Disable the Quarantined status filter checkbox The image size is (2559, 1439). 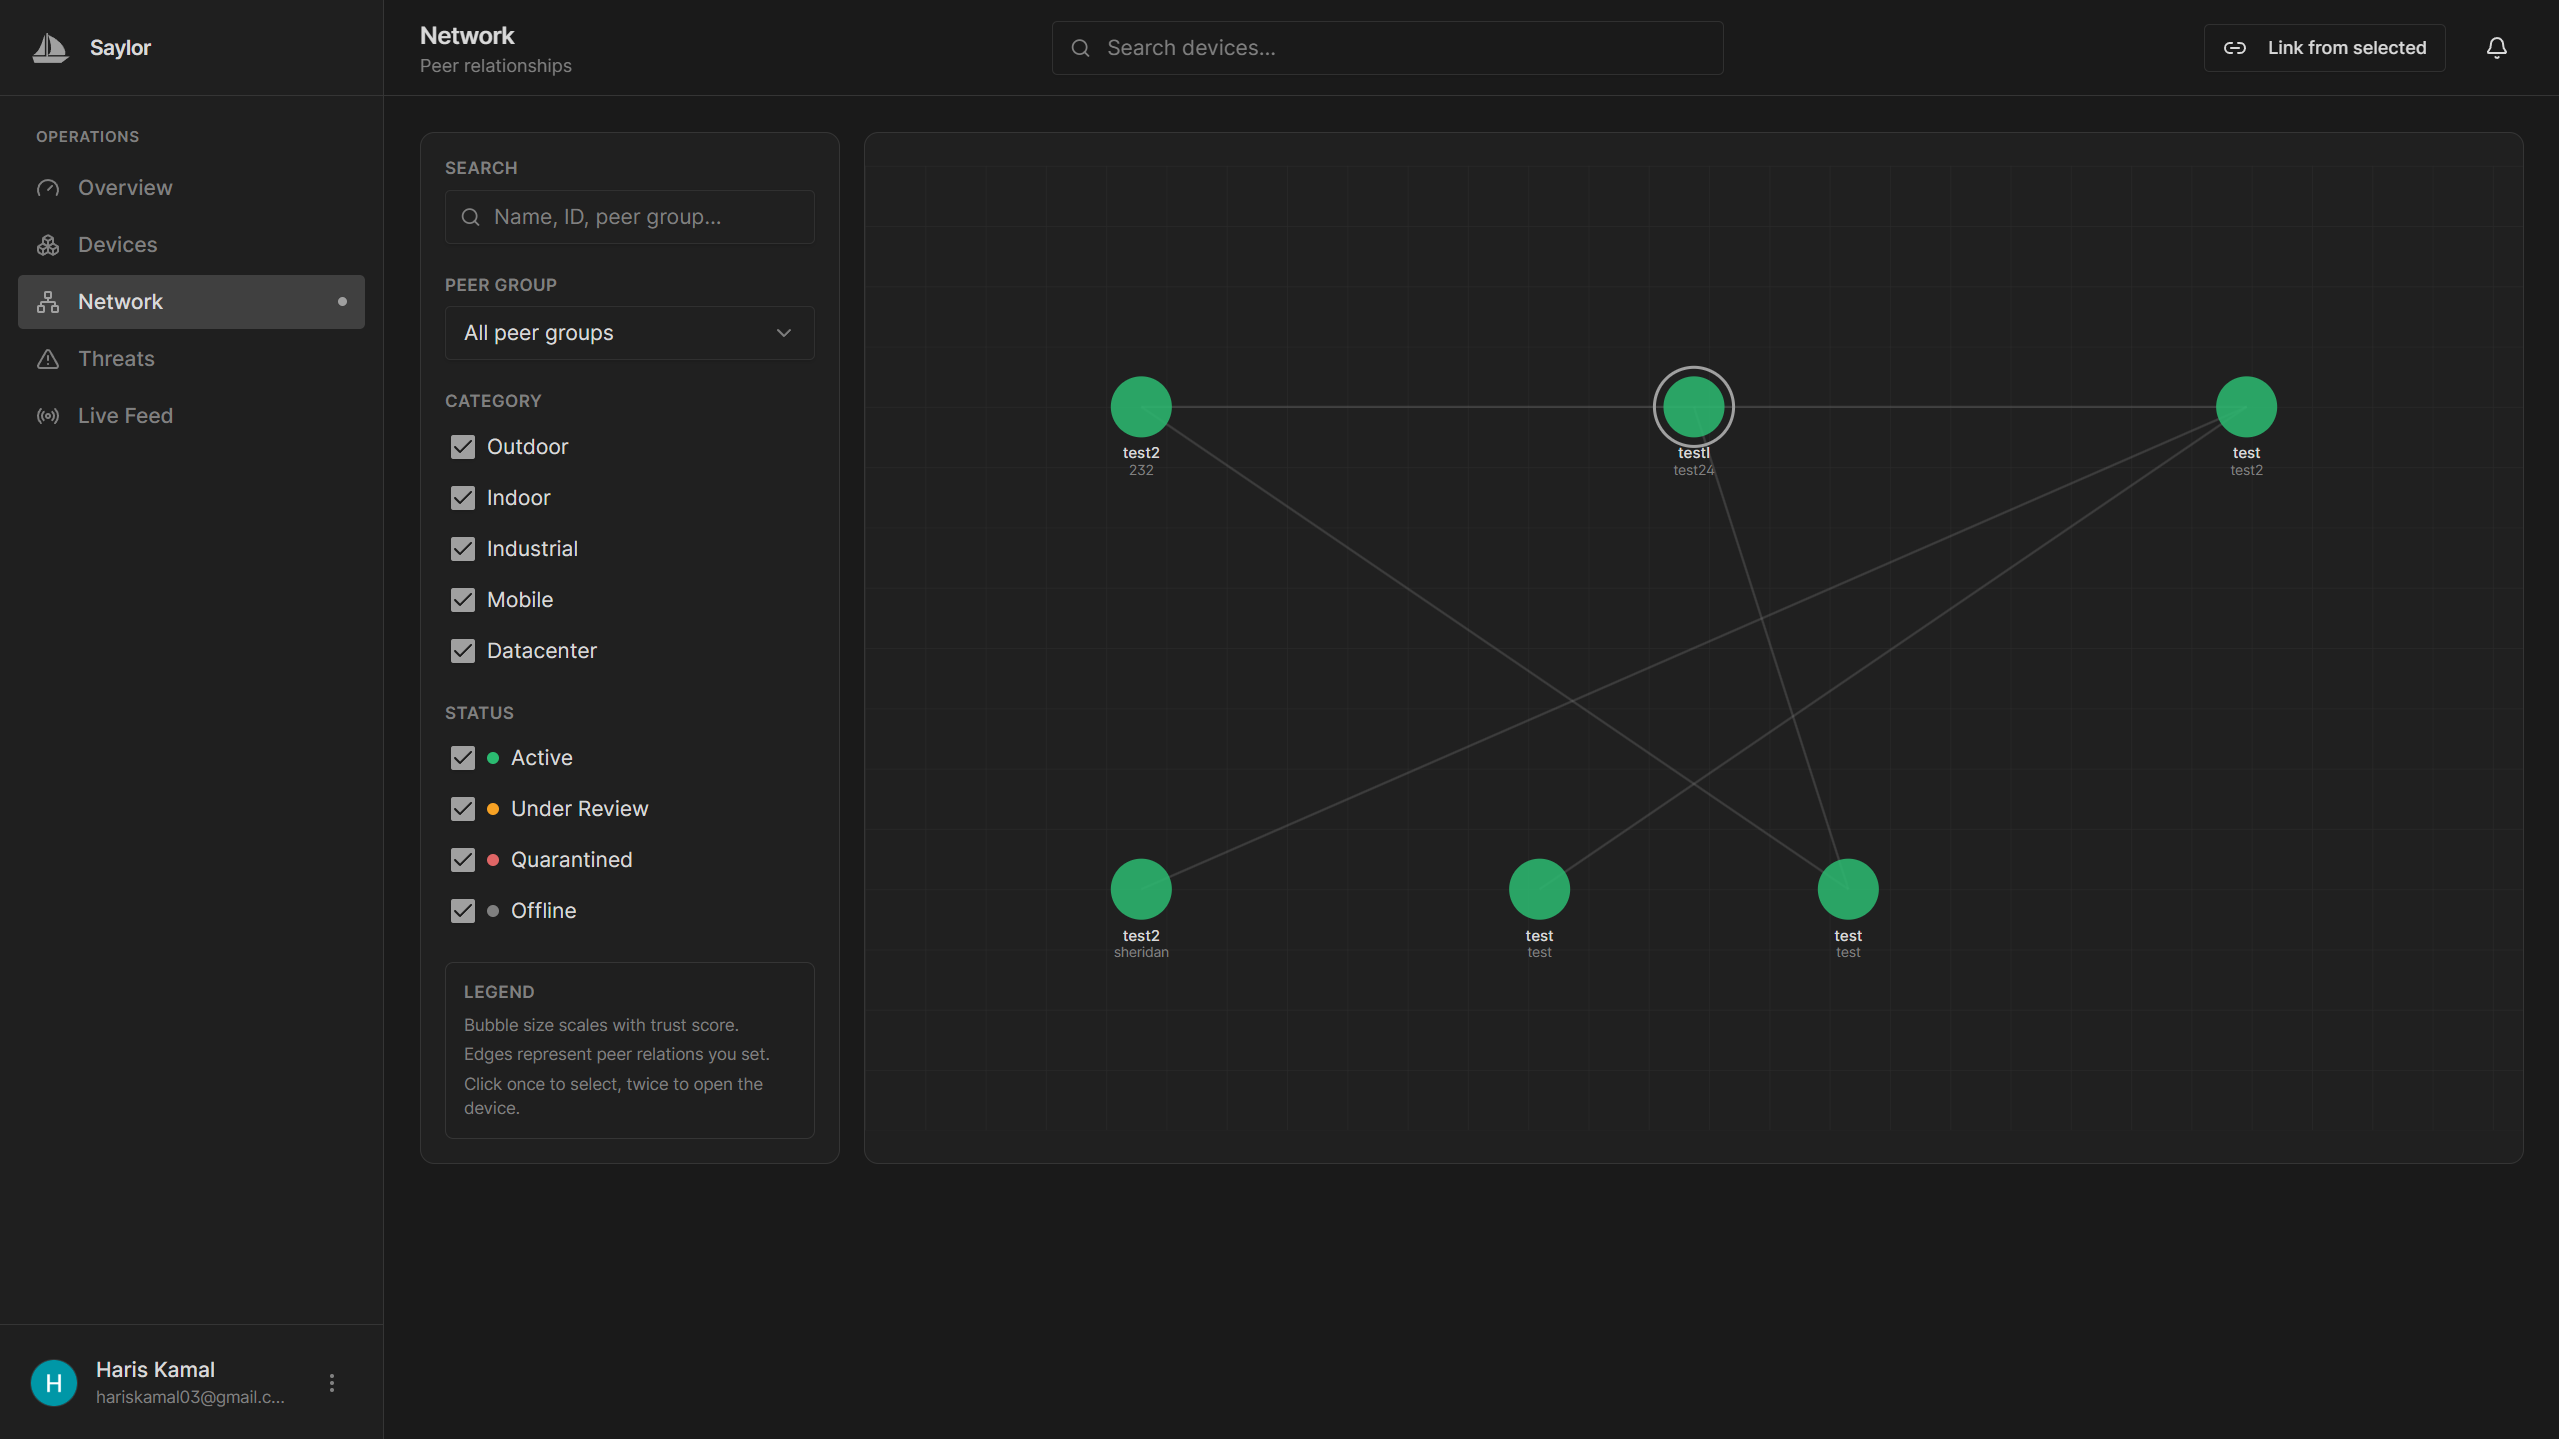coord(462,860)
